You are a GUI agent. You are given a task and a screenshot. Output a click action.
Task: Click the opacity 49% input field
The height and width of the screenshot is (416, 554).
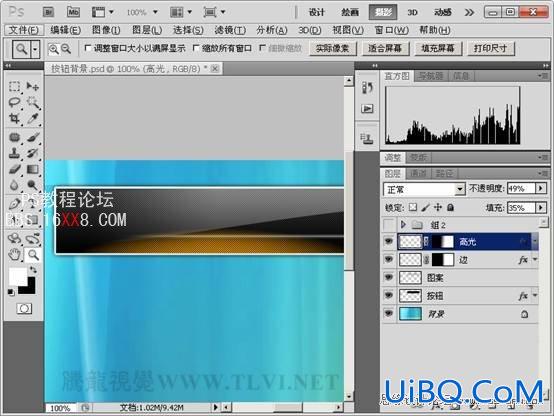click(x=521, y=189)
